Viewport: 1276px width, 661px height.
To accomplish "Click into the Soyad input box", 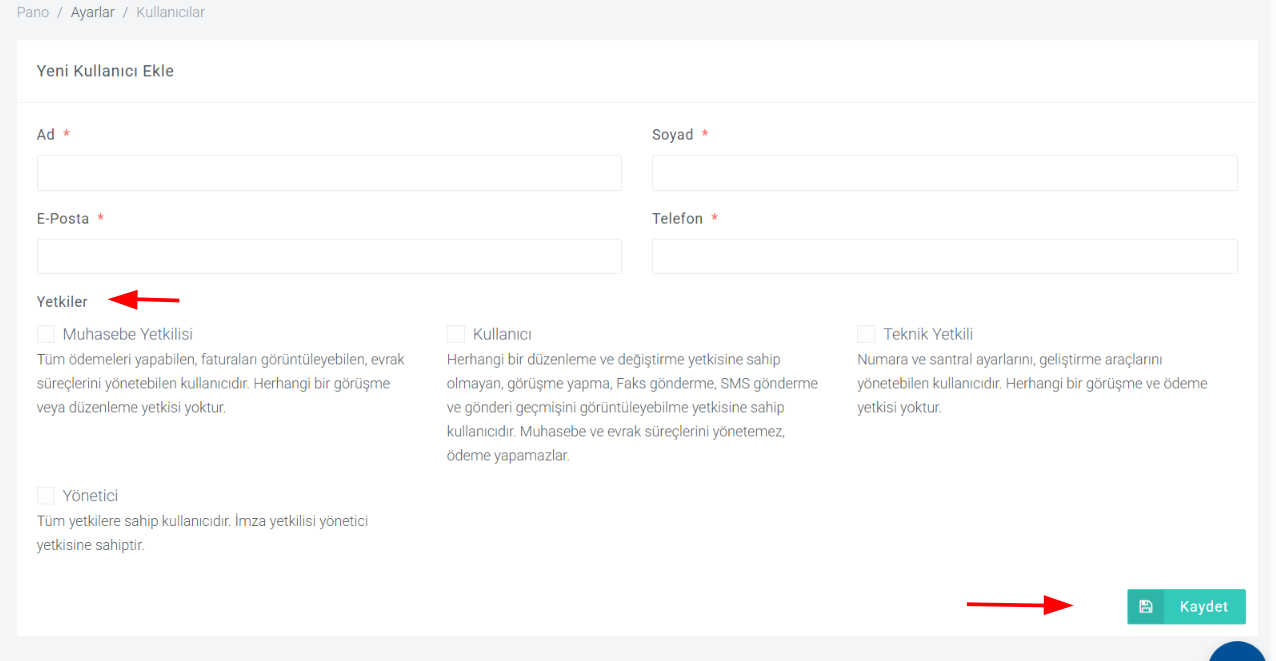I will pyautogui.click(x=945, y=173).
